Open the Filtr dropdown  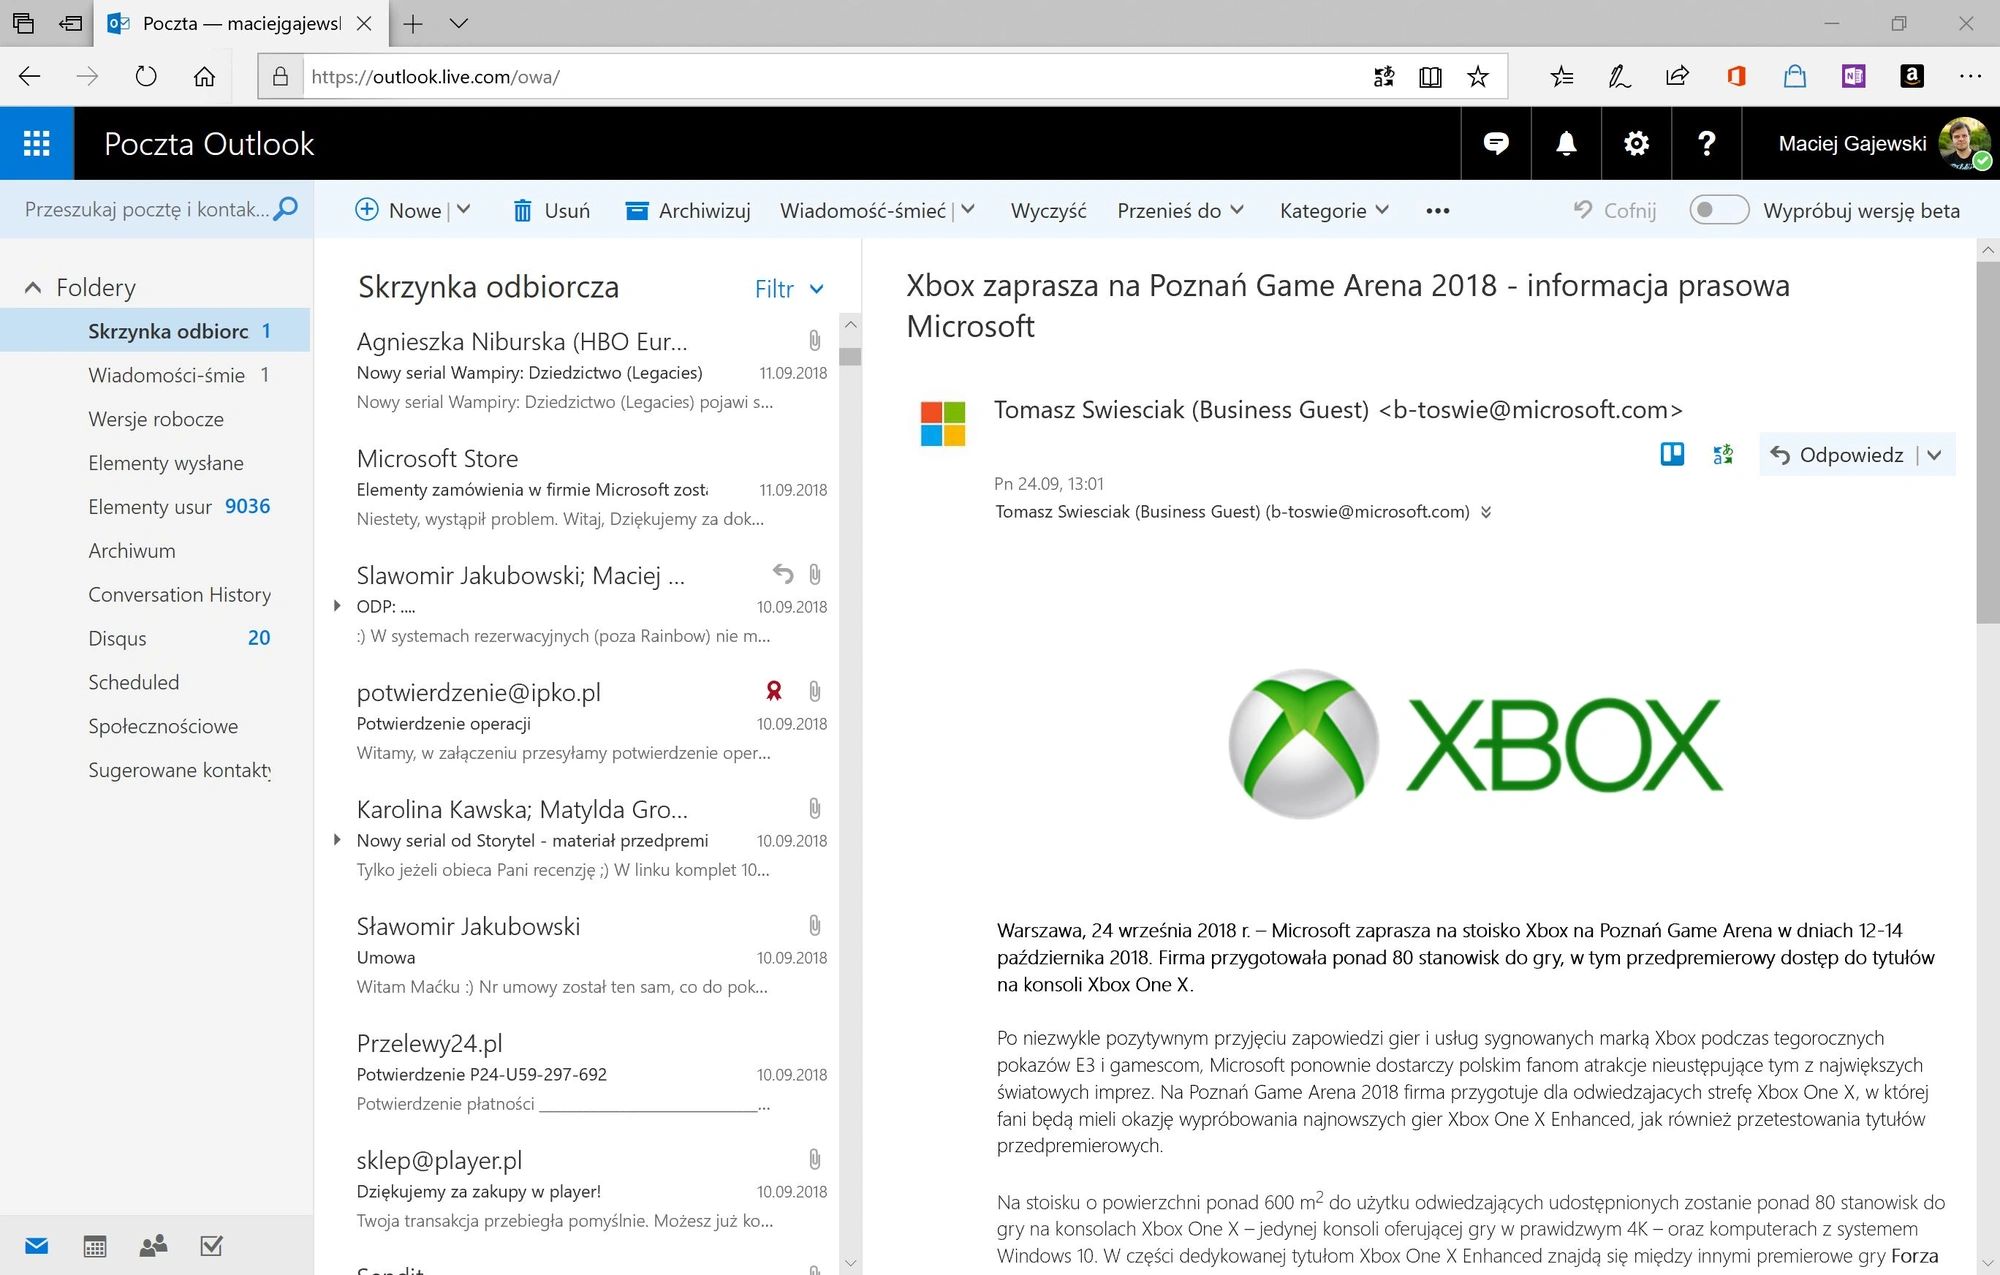pyautogui.click(x=789, y=289)
